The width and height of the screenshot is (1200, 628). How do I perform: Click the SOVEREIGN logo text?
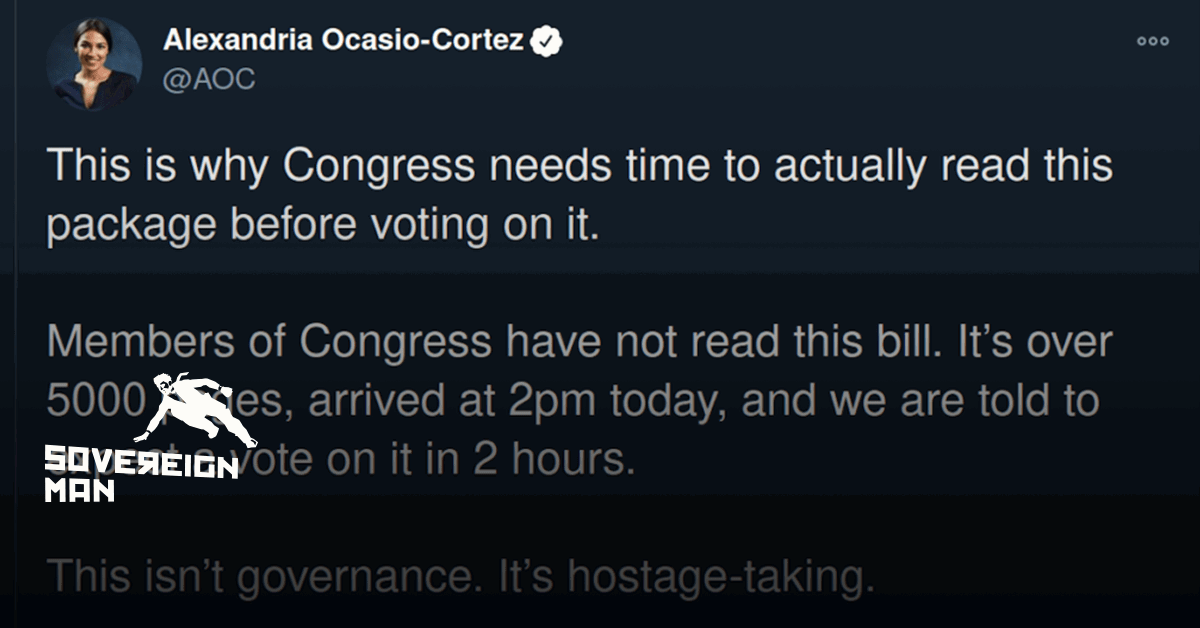tap(140, 462)
